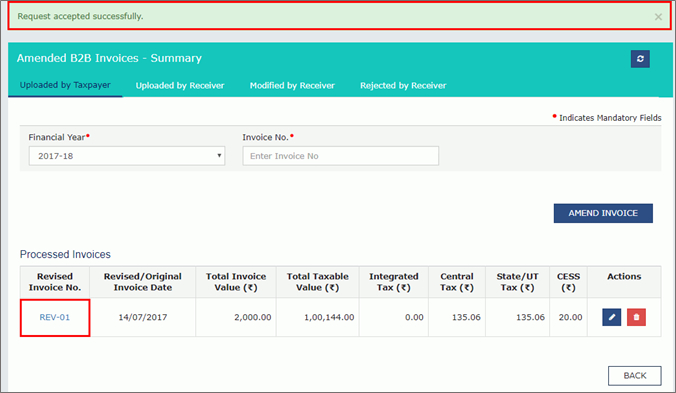Click the AMEND INVOICE button

(x=603, y=213)
